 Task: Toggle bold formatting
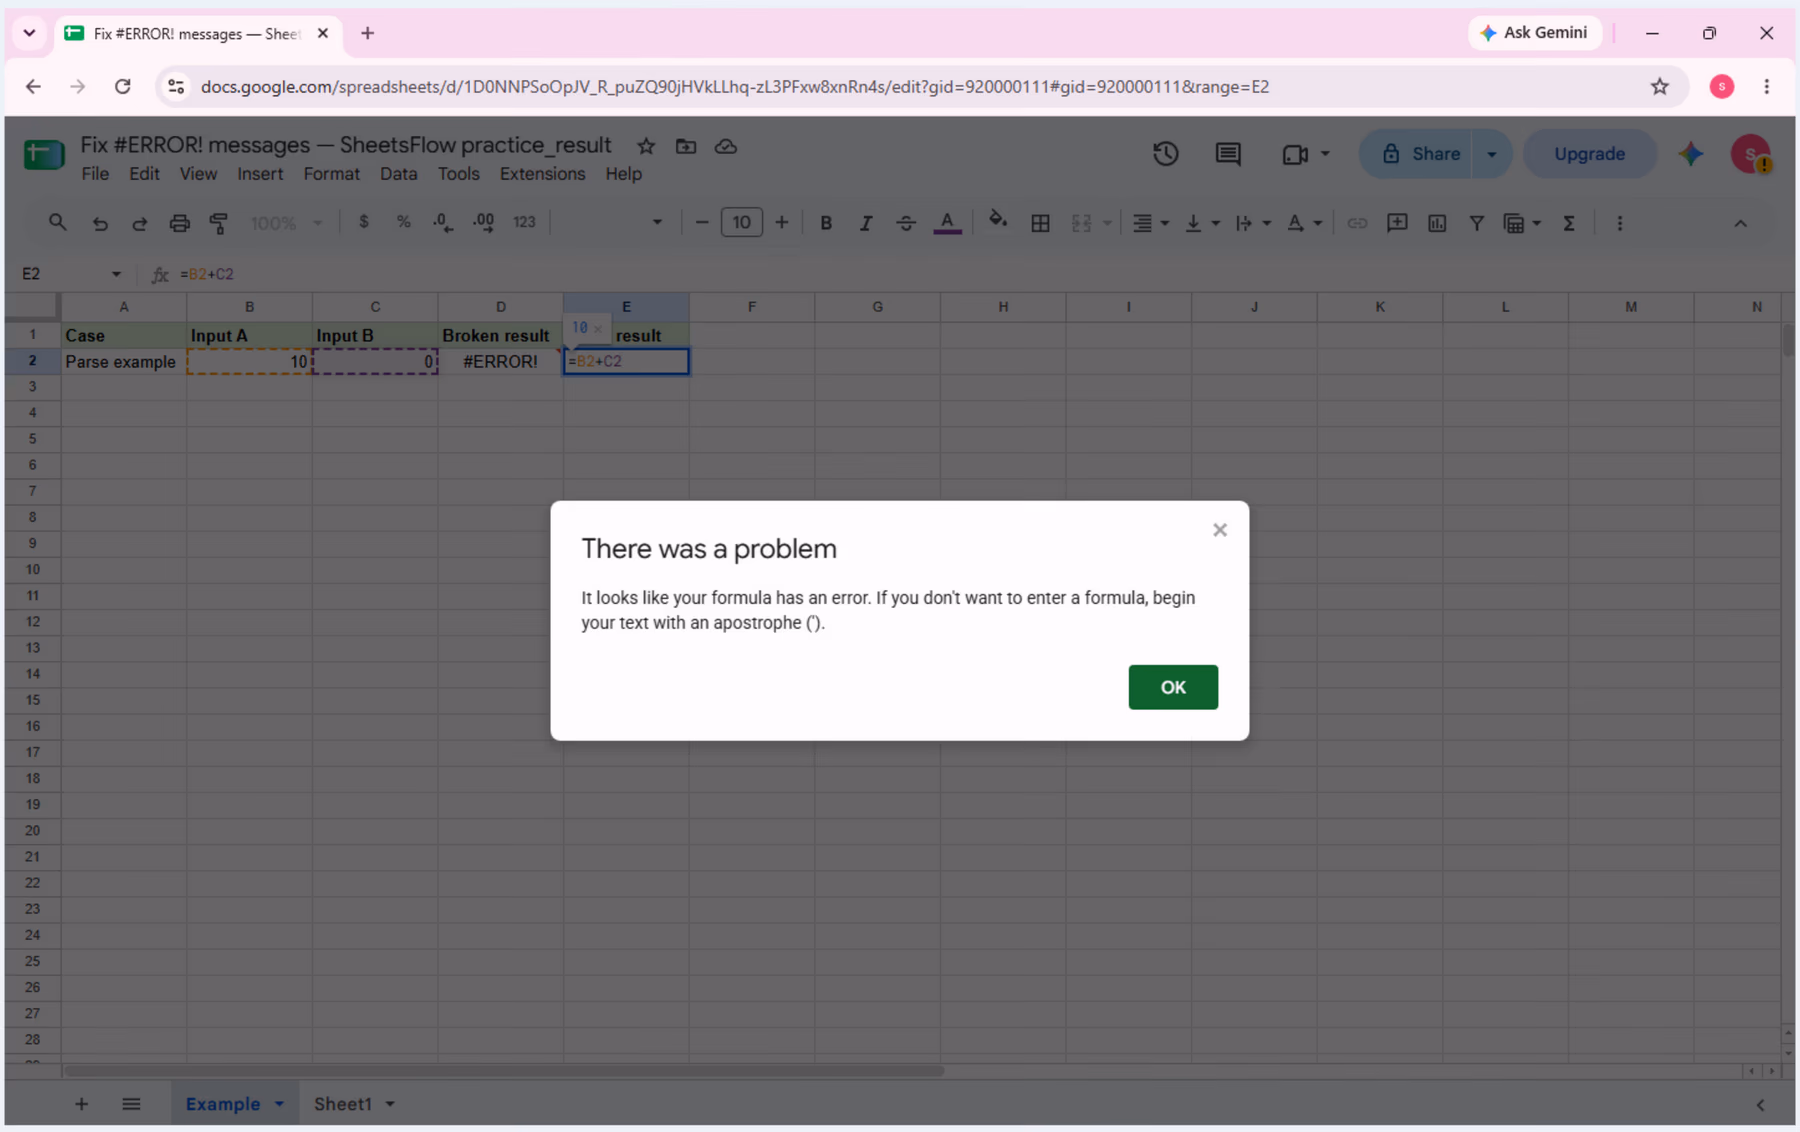coord(826,223)
